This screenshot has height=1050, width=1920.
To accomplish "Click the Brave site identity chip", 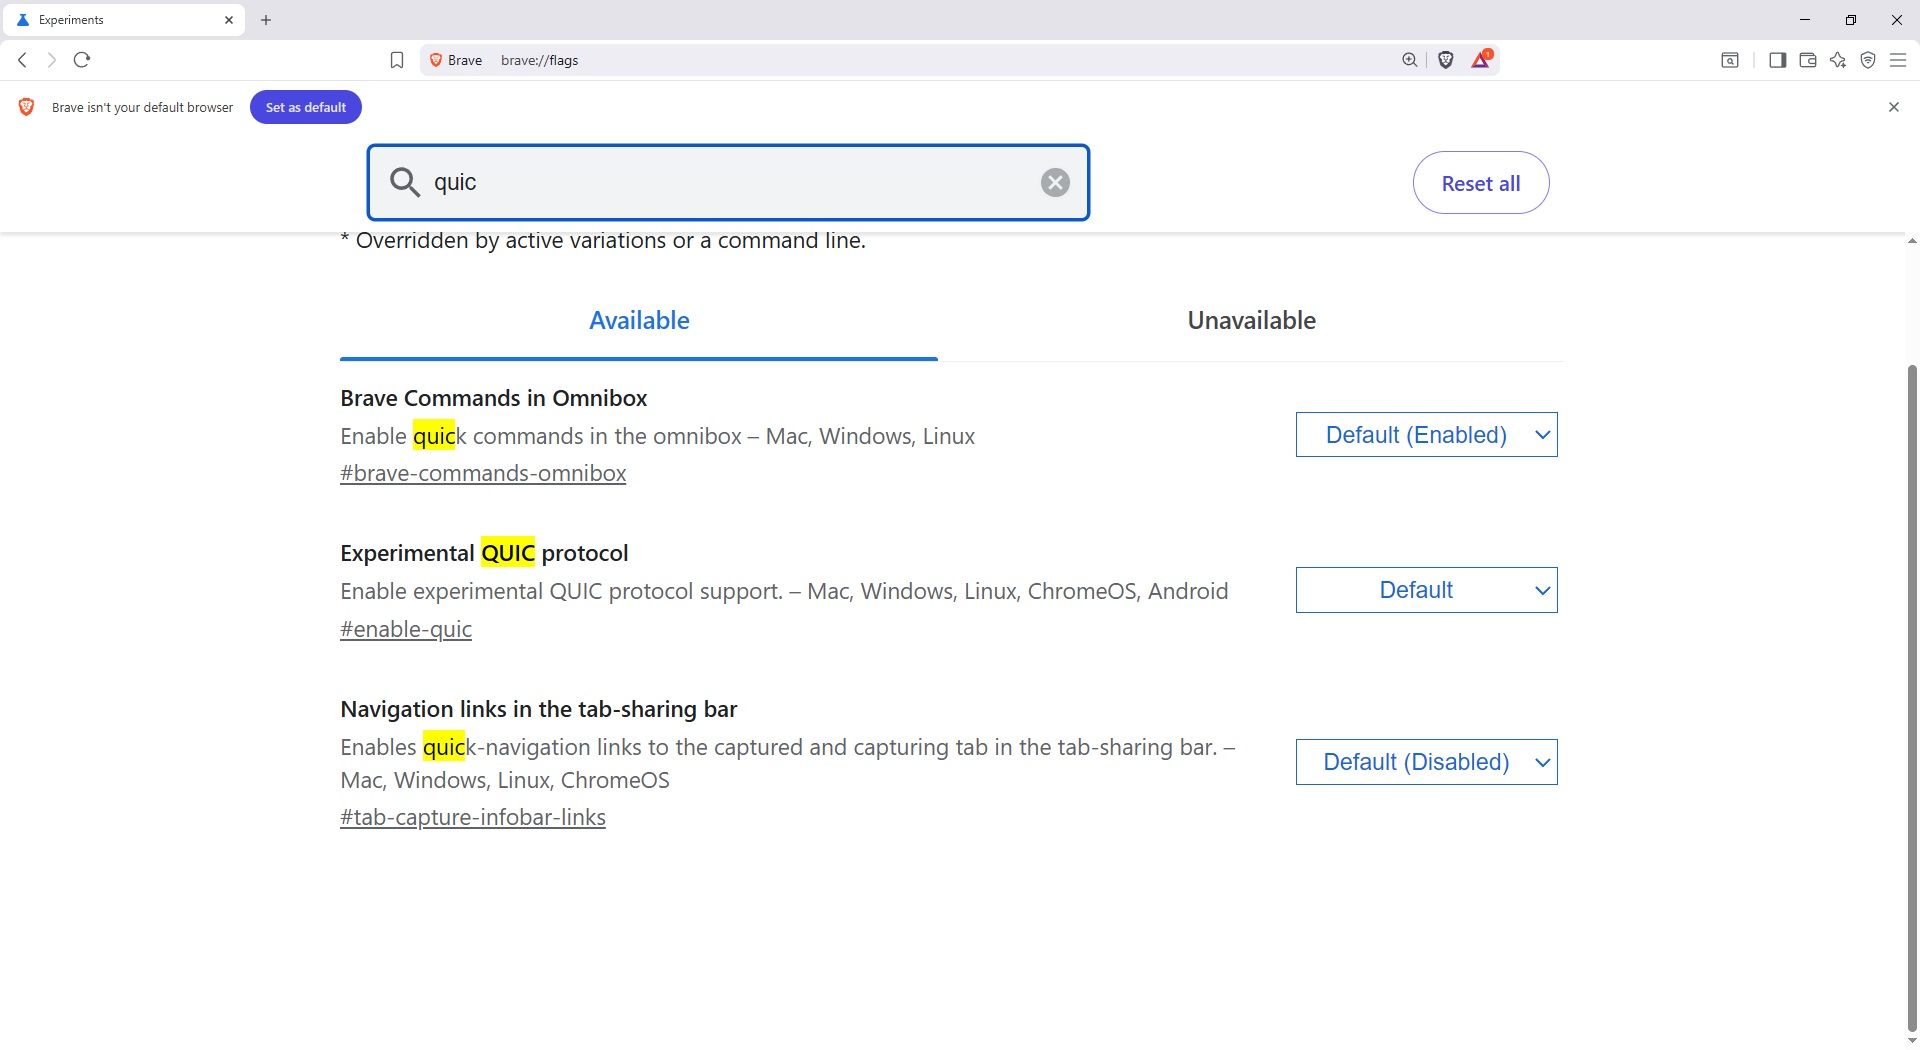I will click(456, 60).
